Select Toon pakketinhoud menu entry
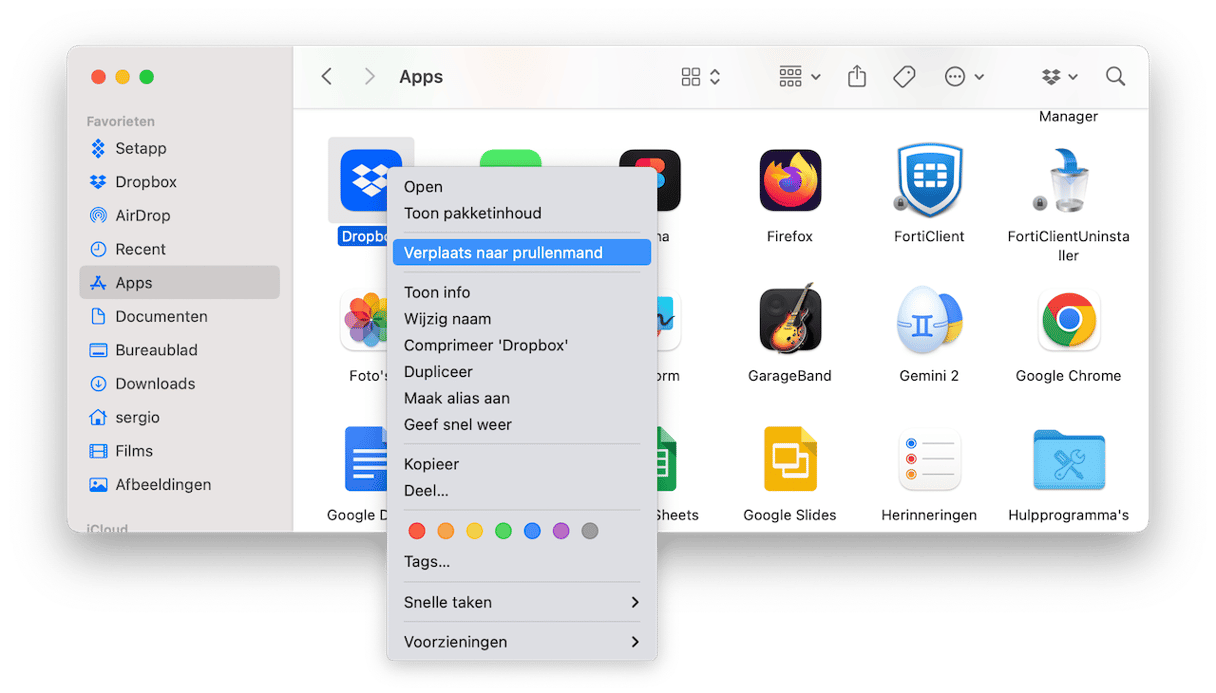Screen dimensions: 1216x693 [x=472, y=213]
